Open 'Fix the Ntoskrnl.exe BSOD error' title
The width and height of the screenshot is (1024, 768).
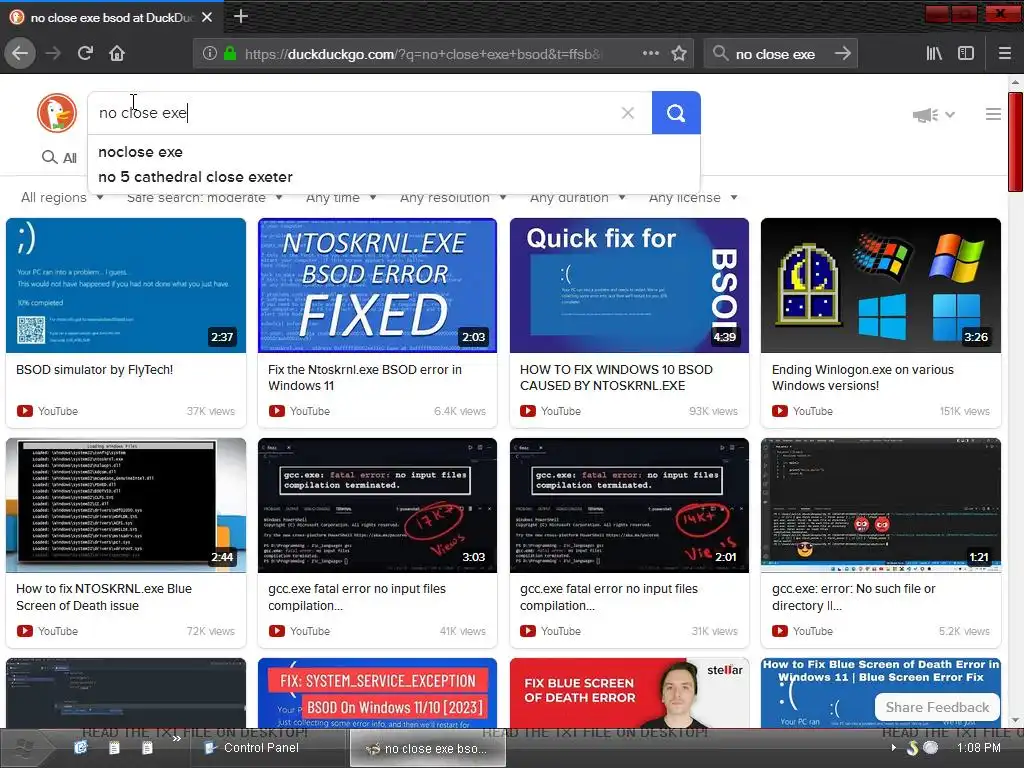[x=365, y=377]
